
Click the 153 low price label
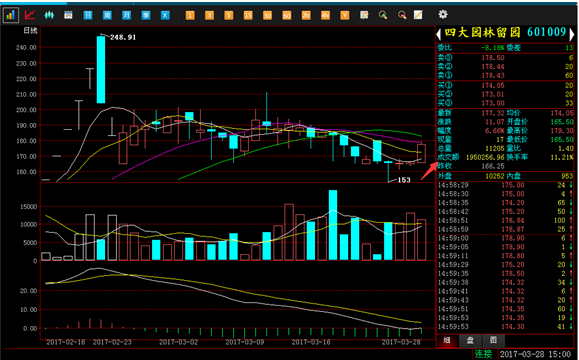(404, 180)
